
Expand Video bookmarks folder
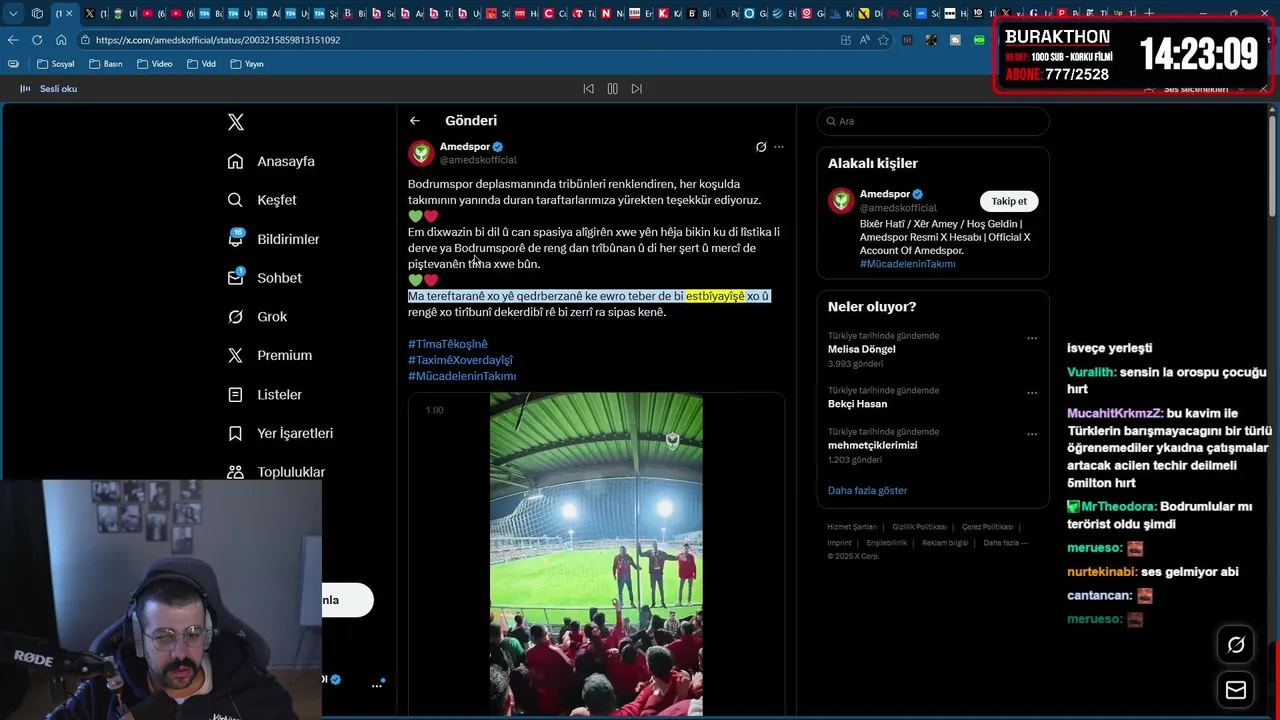[154, 64]
